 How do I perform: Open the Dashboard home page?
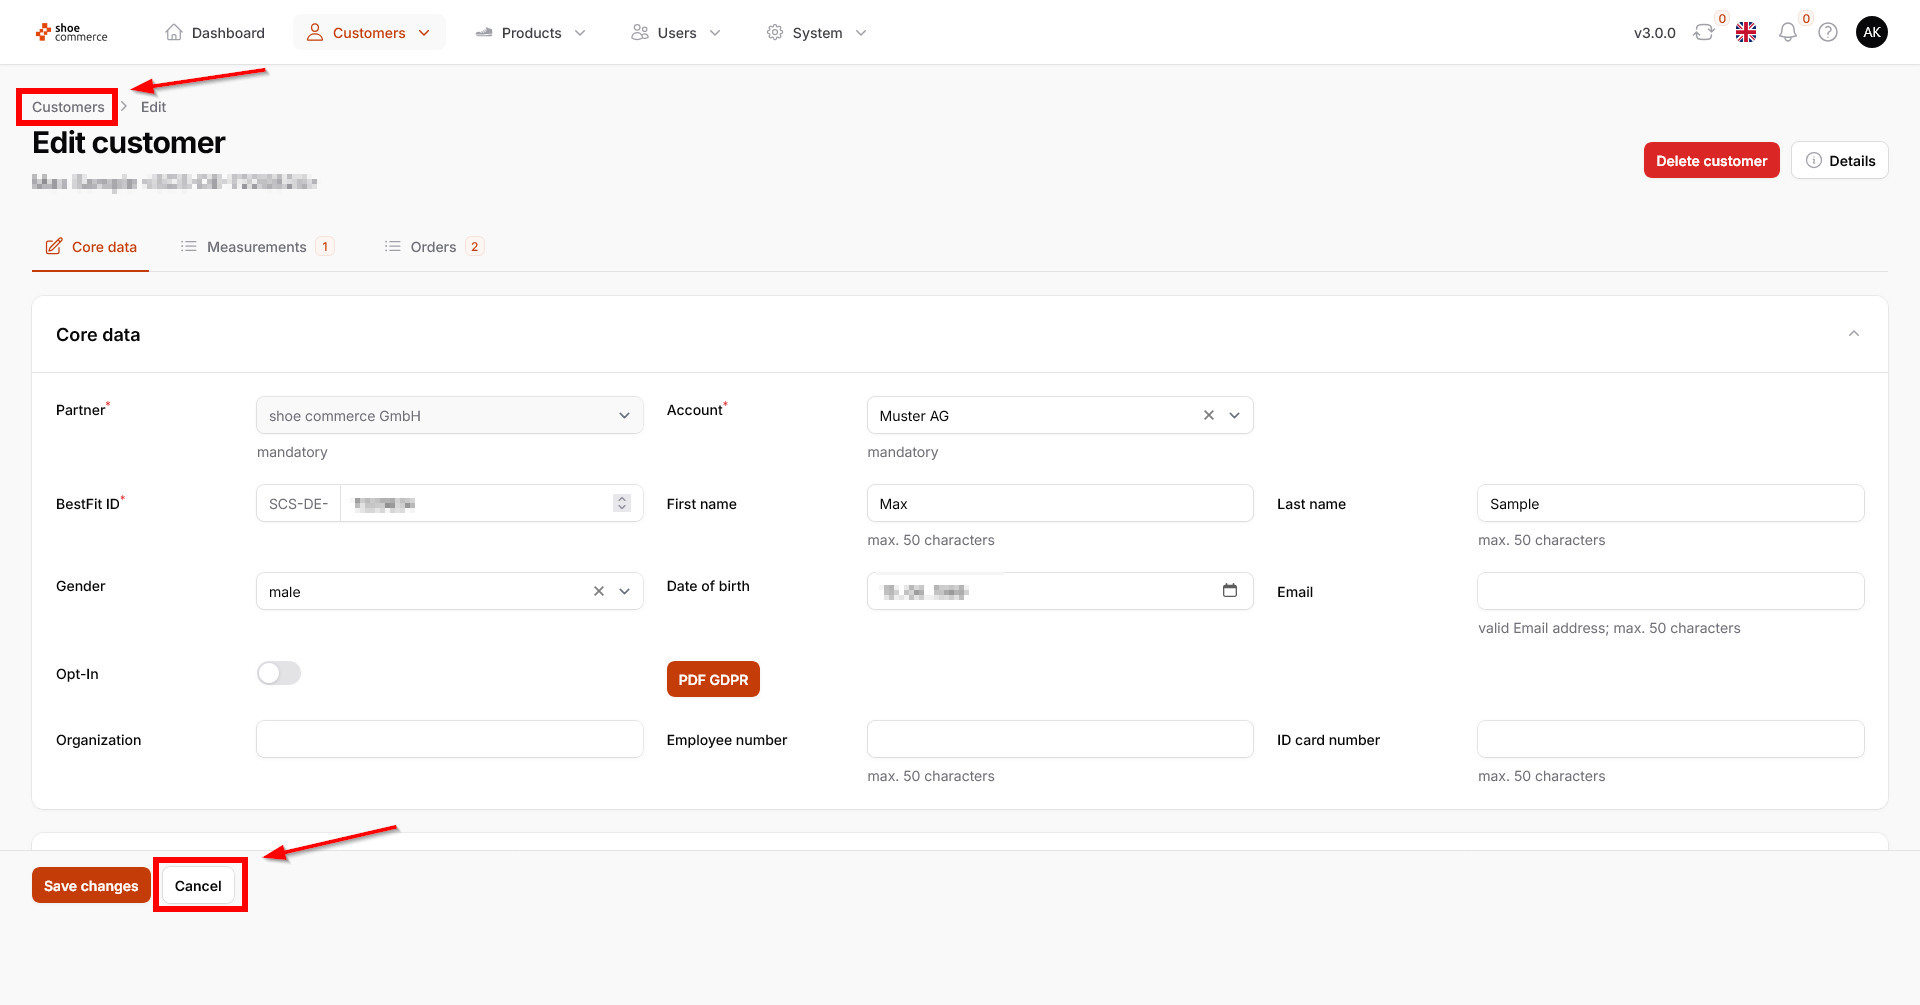(x=215, y=33)
